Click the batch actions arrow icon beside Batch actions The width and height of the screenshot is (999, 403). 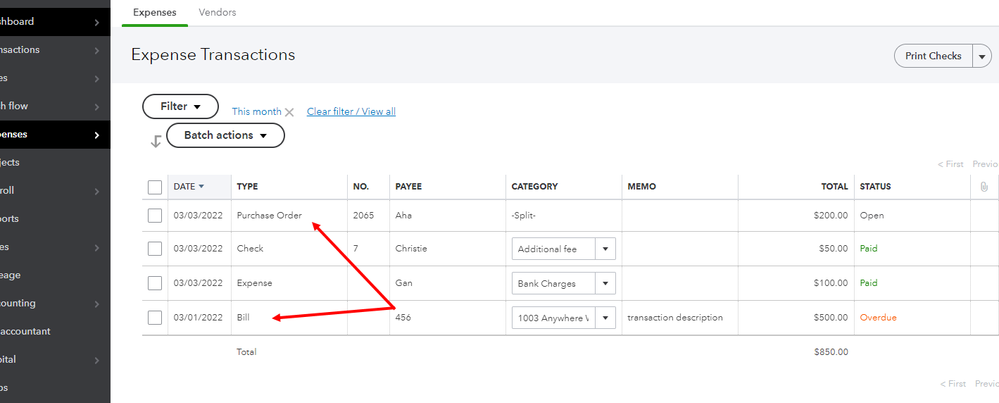[x=155, y=141]
